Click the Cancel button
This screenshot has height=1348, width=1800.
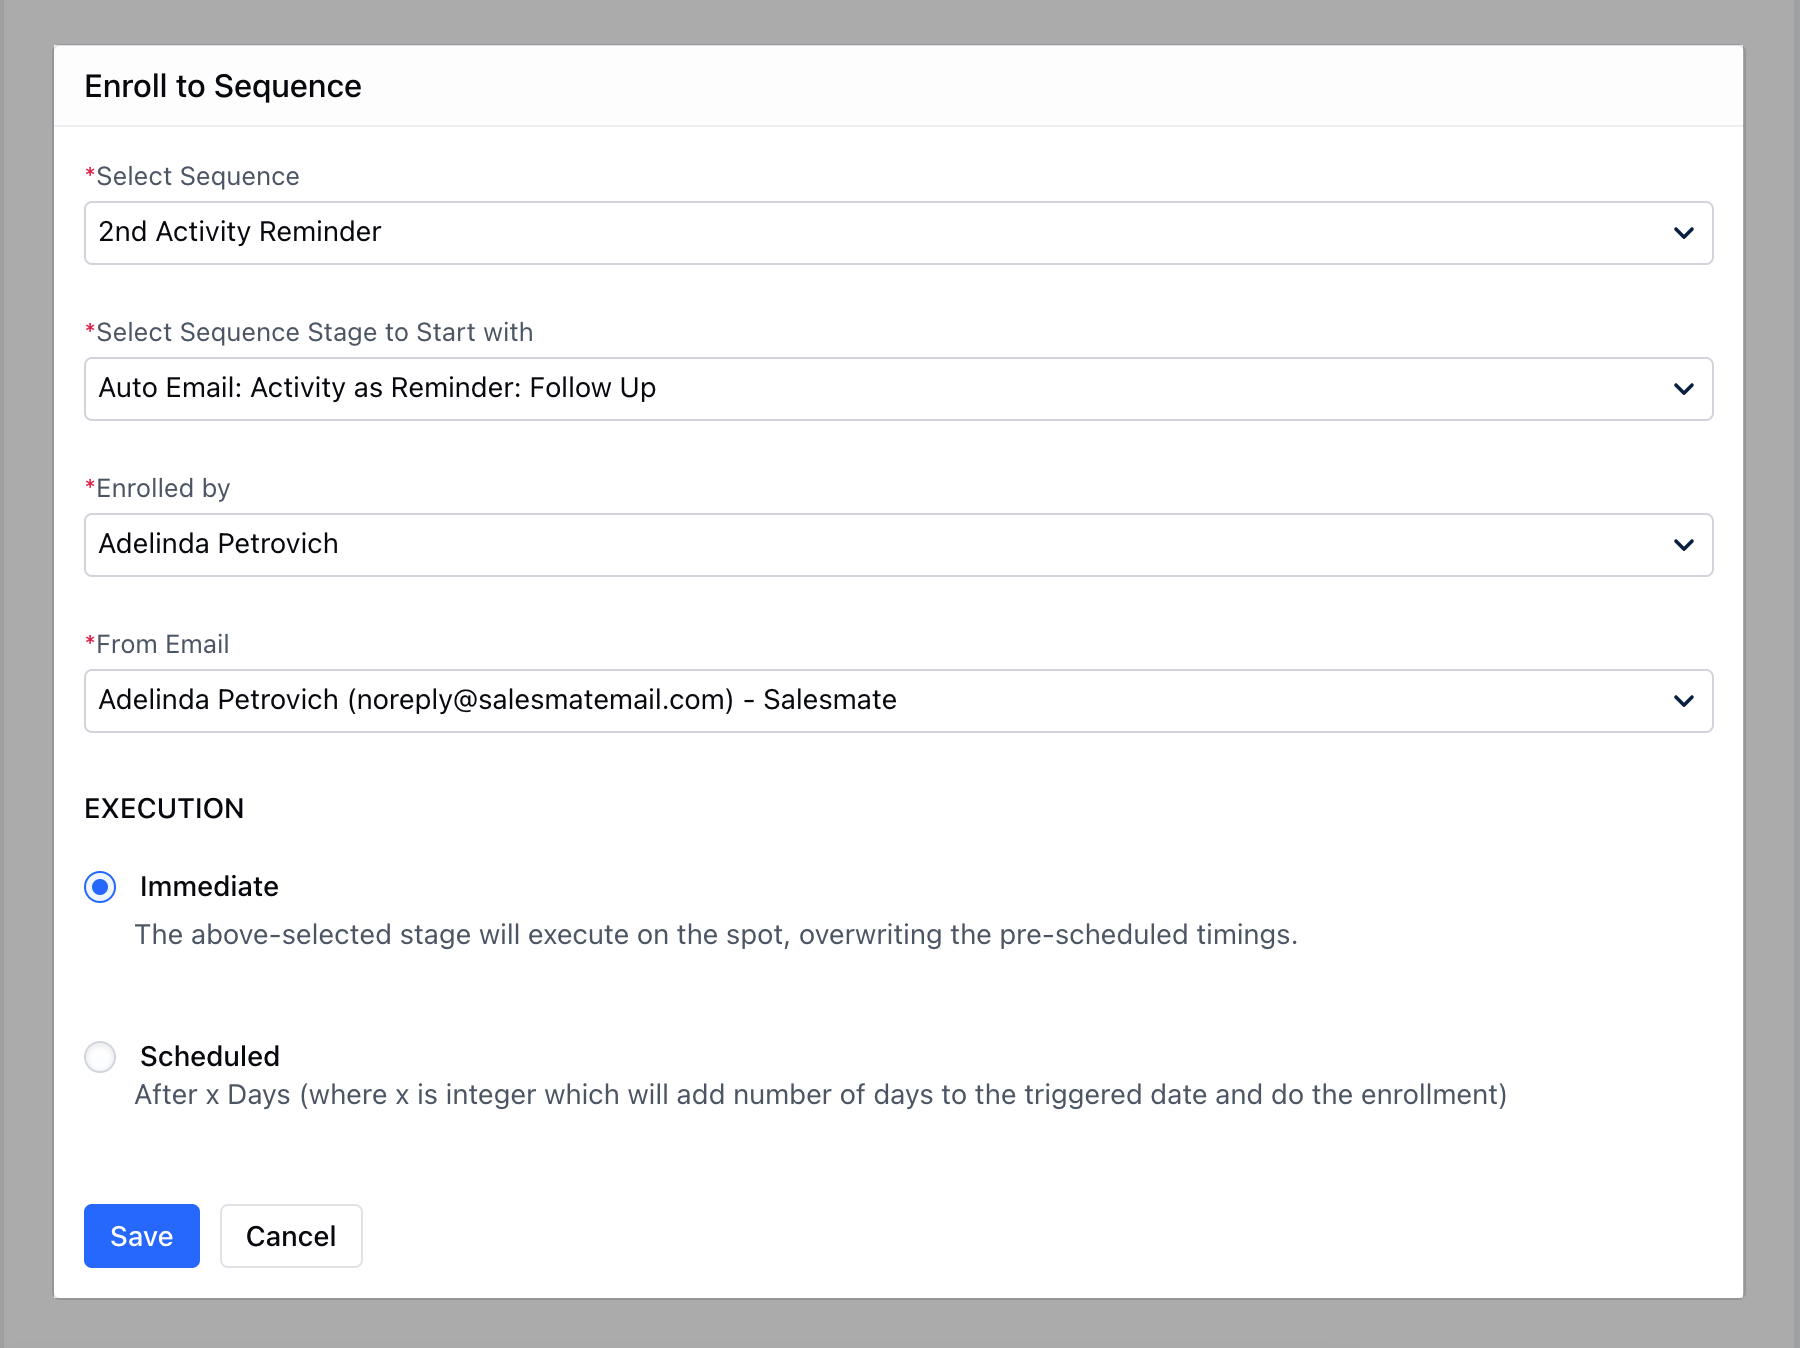click(x=291, y=1236)
